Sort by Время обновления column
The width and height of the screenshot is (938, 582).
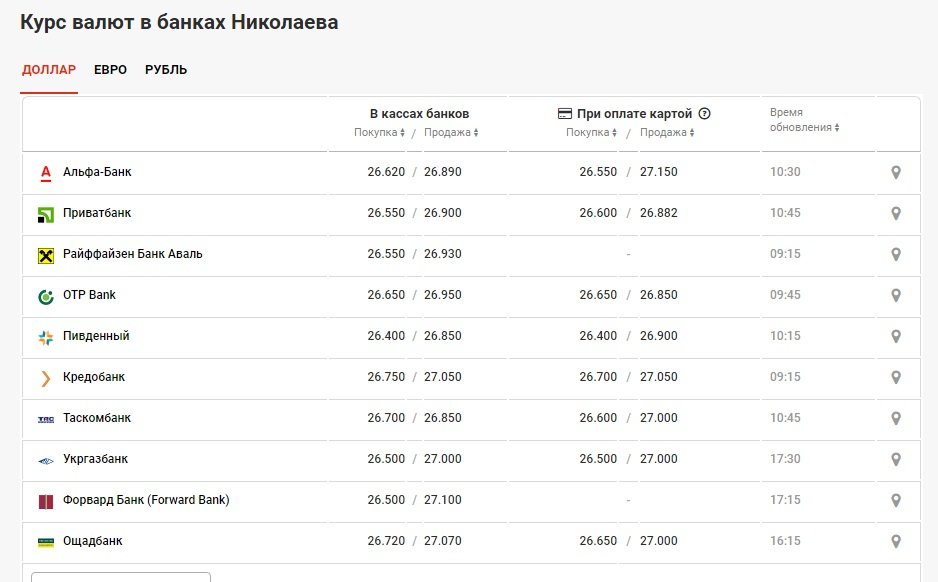click(x=804, y=120)
